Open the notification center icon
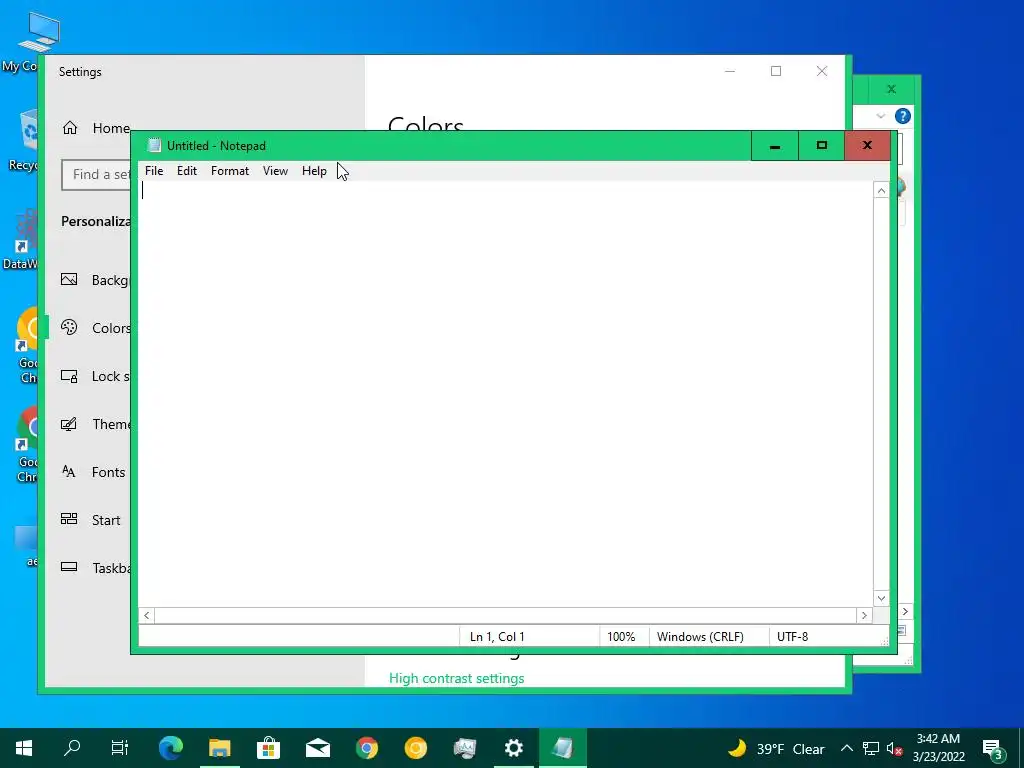The width and height of the screenshot is (1024, 768). click(x=993, y=748)
